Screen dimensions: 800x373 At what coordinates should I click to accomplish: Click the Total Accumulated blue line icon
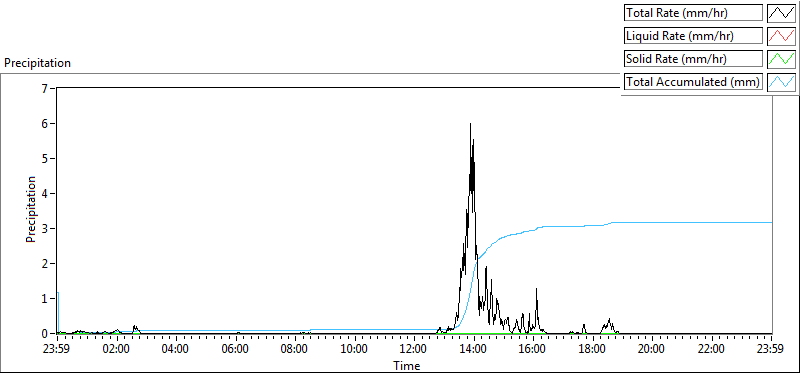click(781, 82)
